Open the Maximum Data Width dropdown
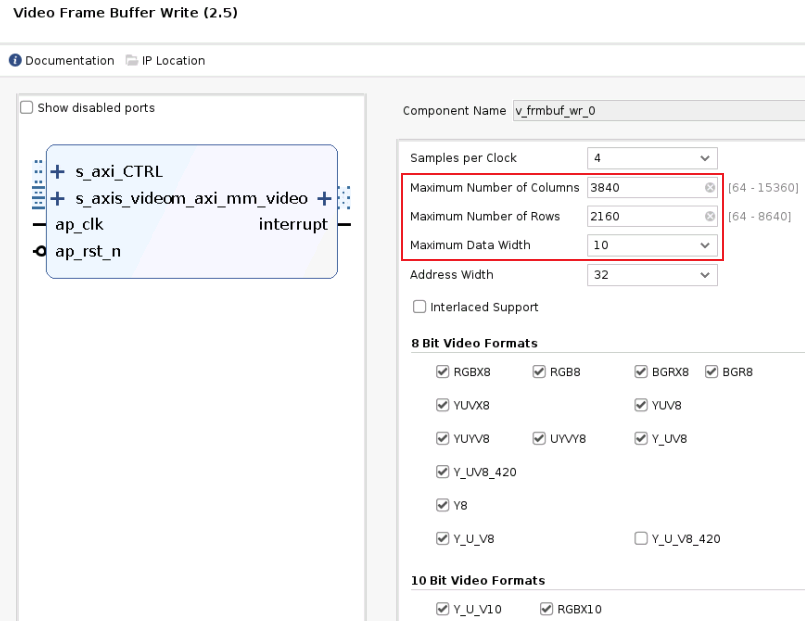This screenshot has height=621, width=805. 651,245
